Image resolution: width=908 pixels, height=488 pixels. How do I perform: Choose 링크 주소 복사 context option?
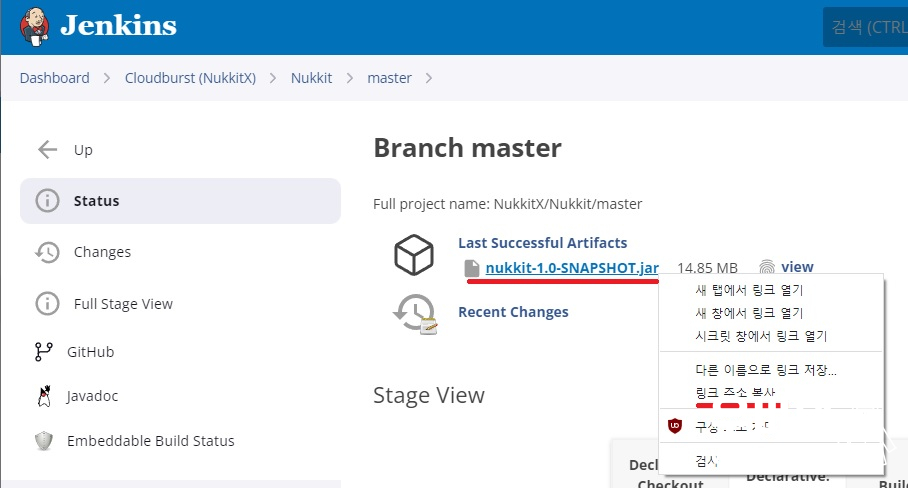771,392
